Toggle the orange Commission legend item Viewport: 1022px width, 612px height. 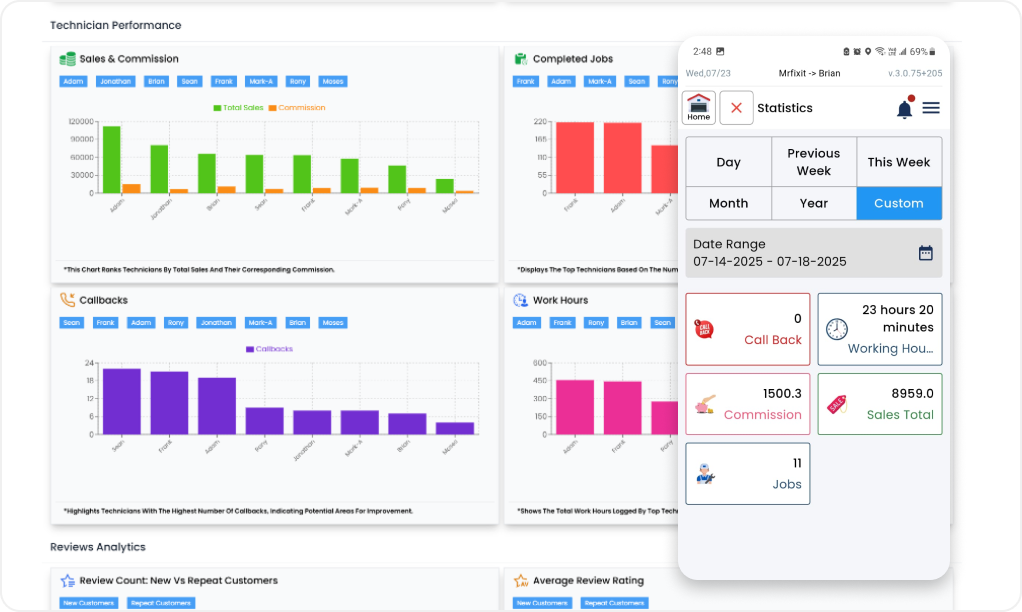click(296, 108)
